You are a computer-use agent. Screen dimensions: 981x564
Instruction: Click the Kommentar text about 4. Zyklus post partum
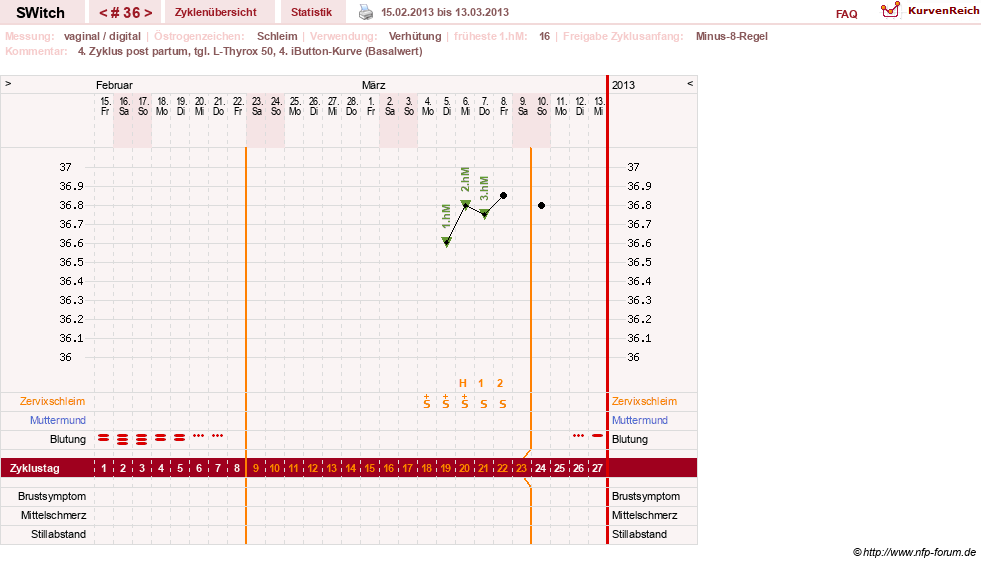coord(250,51)
